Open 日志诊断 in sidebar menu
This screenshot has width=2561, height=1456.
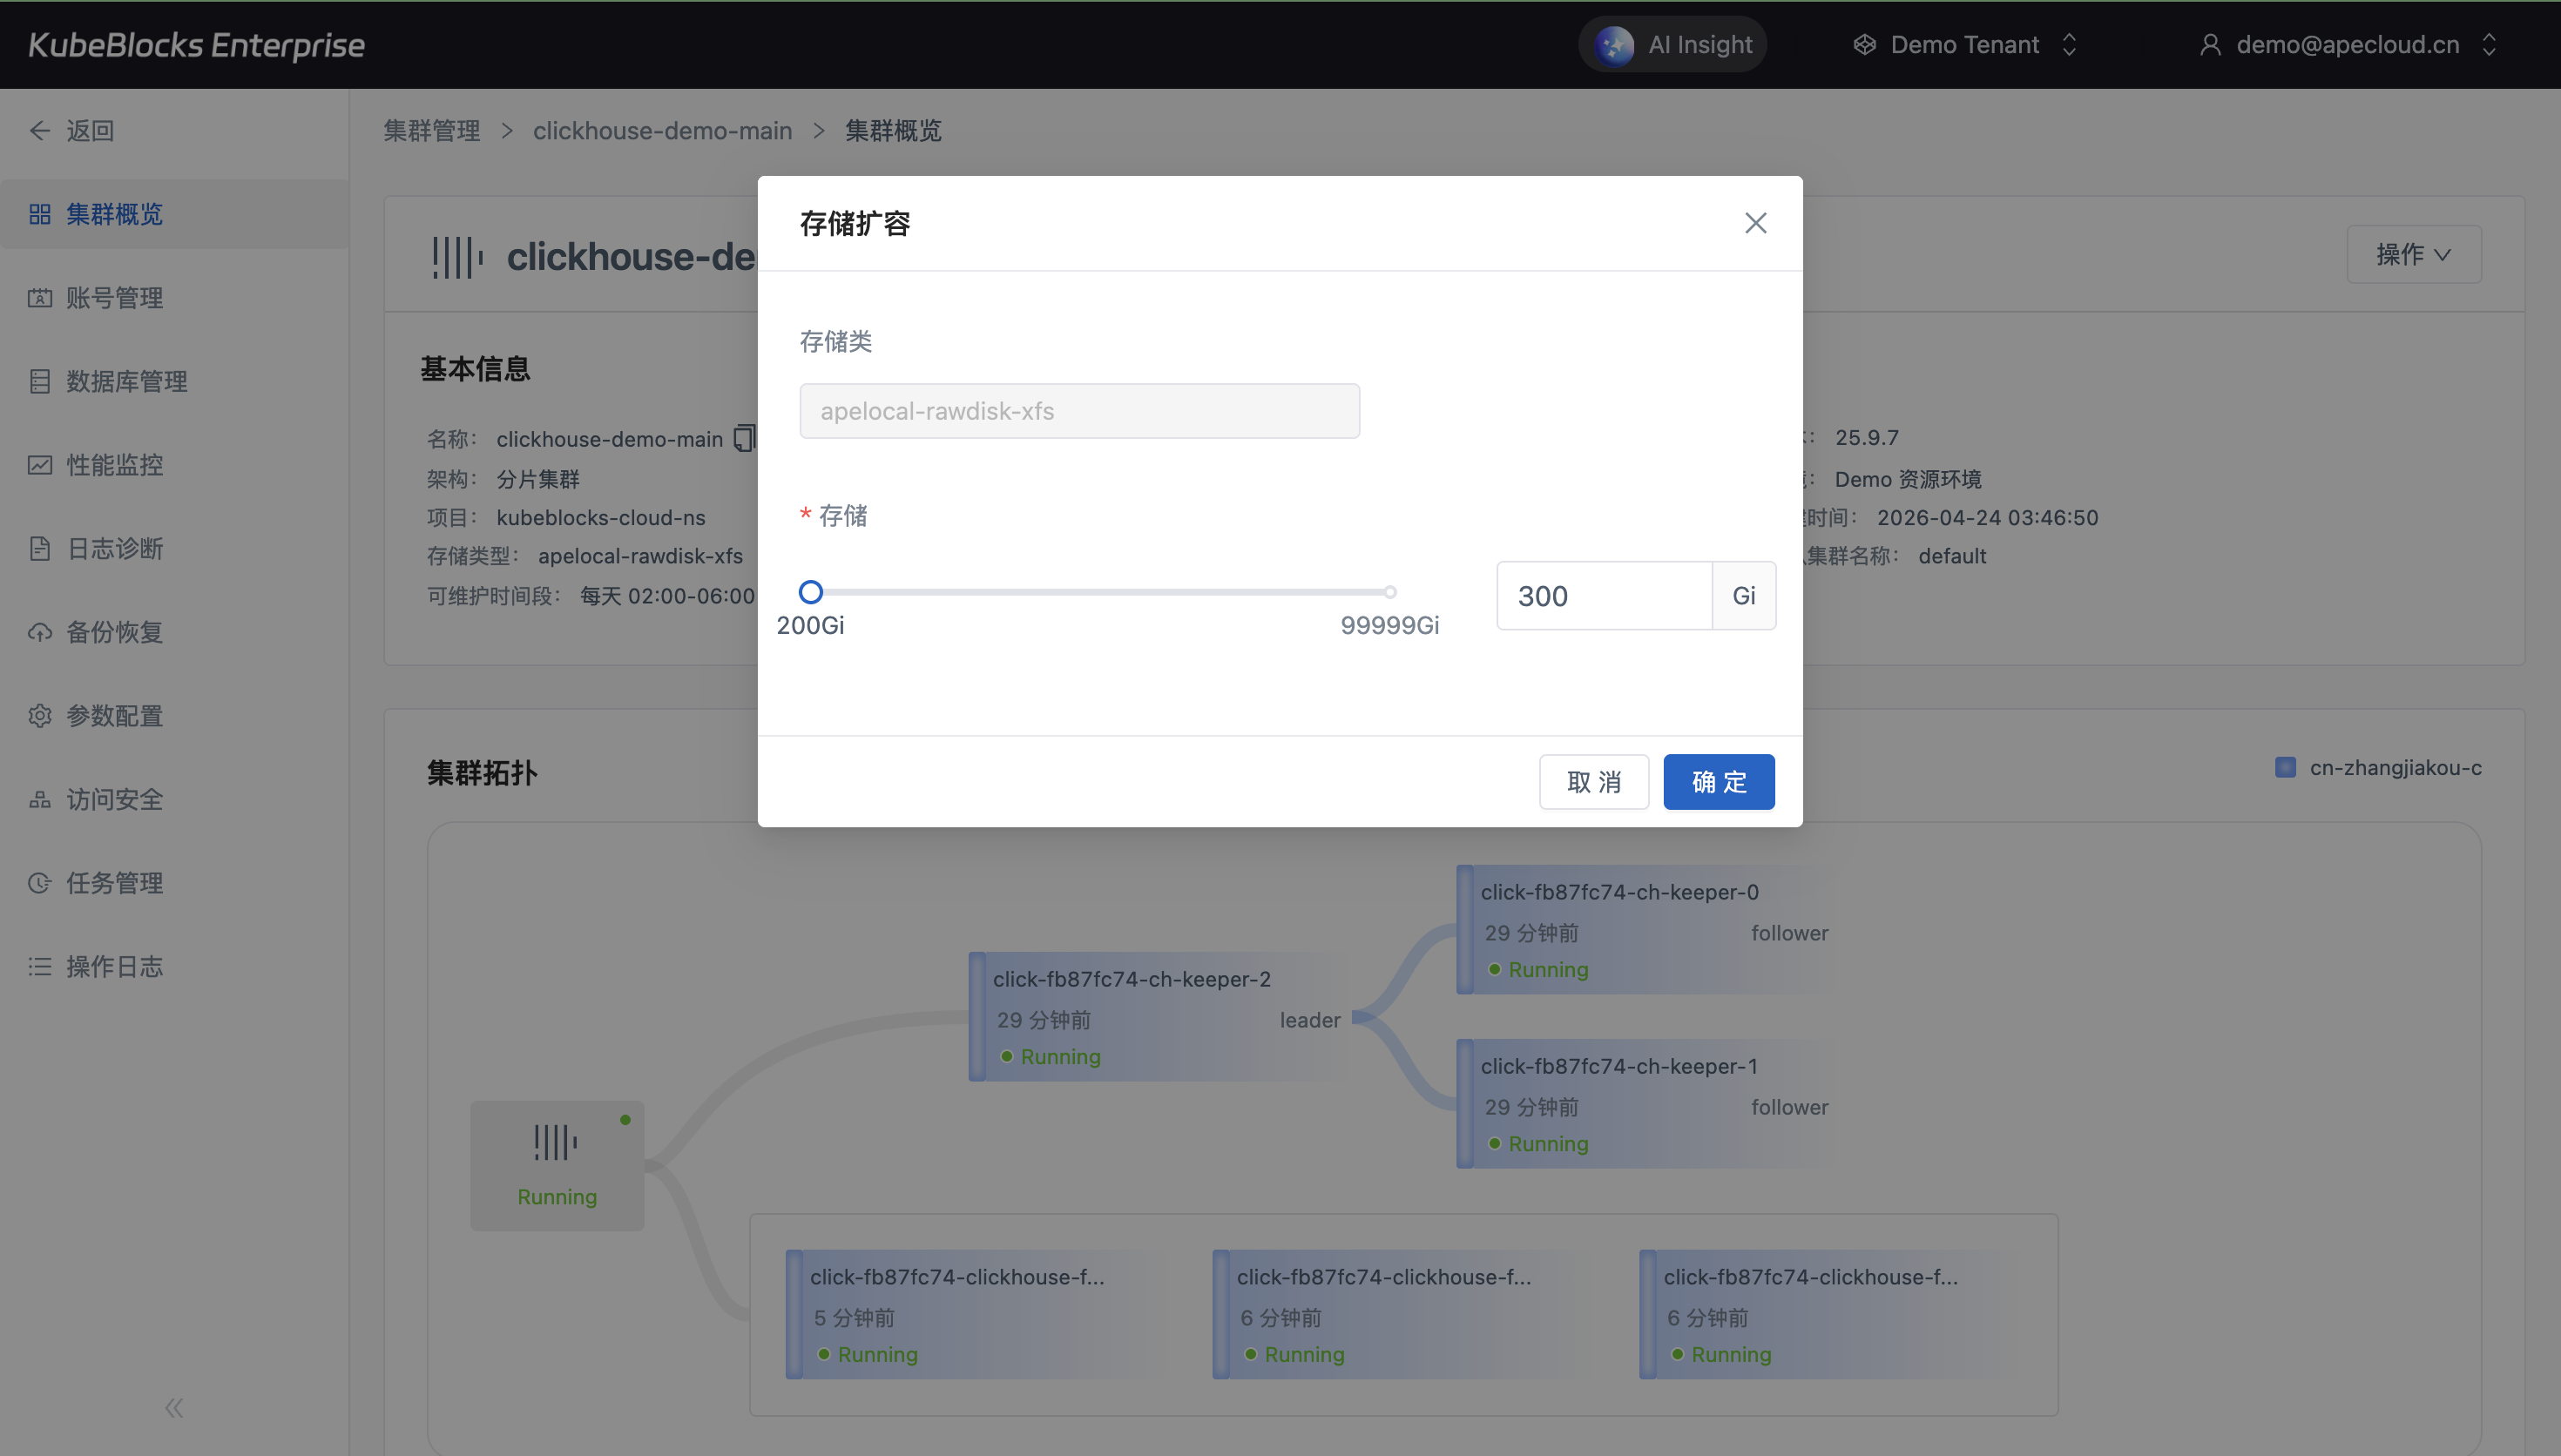(x=114, y=549)
